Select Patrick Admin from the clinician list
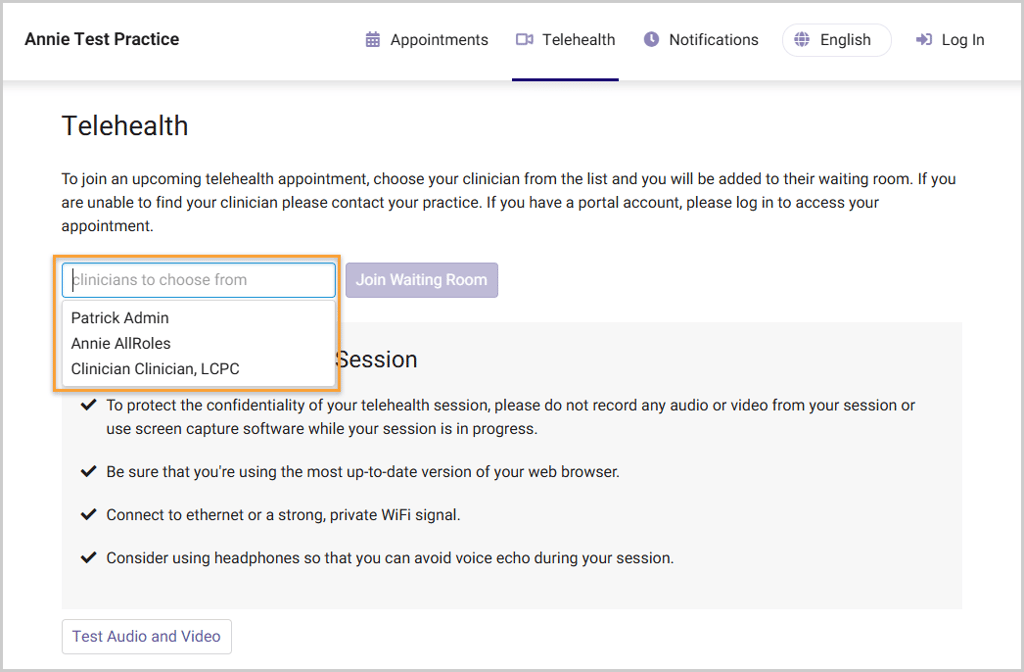The height and width of the screenshot is (672, 1024). pyautogui.click(x=120, y=318)
